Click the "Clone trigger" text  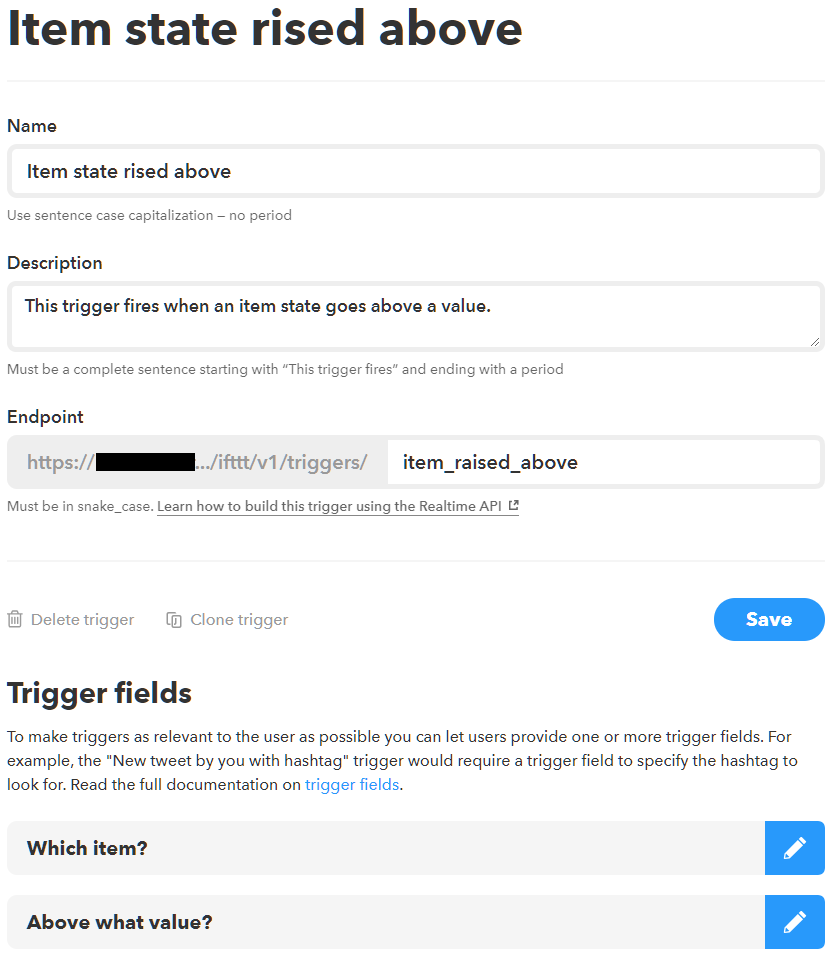pos(239,620)
